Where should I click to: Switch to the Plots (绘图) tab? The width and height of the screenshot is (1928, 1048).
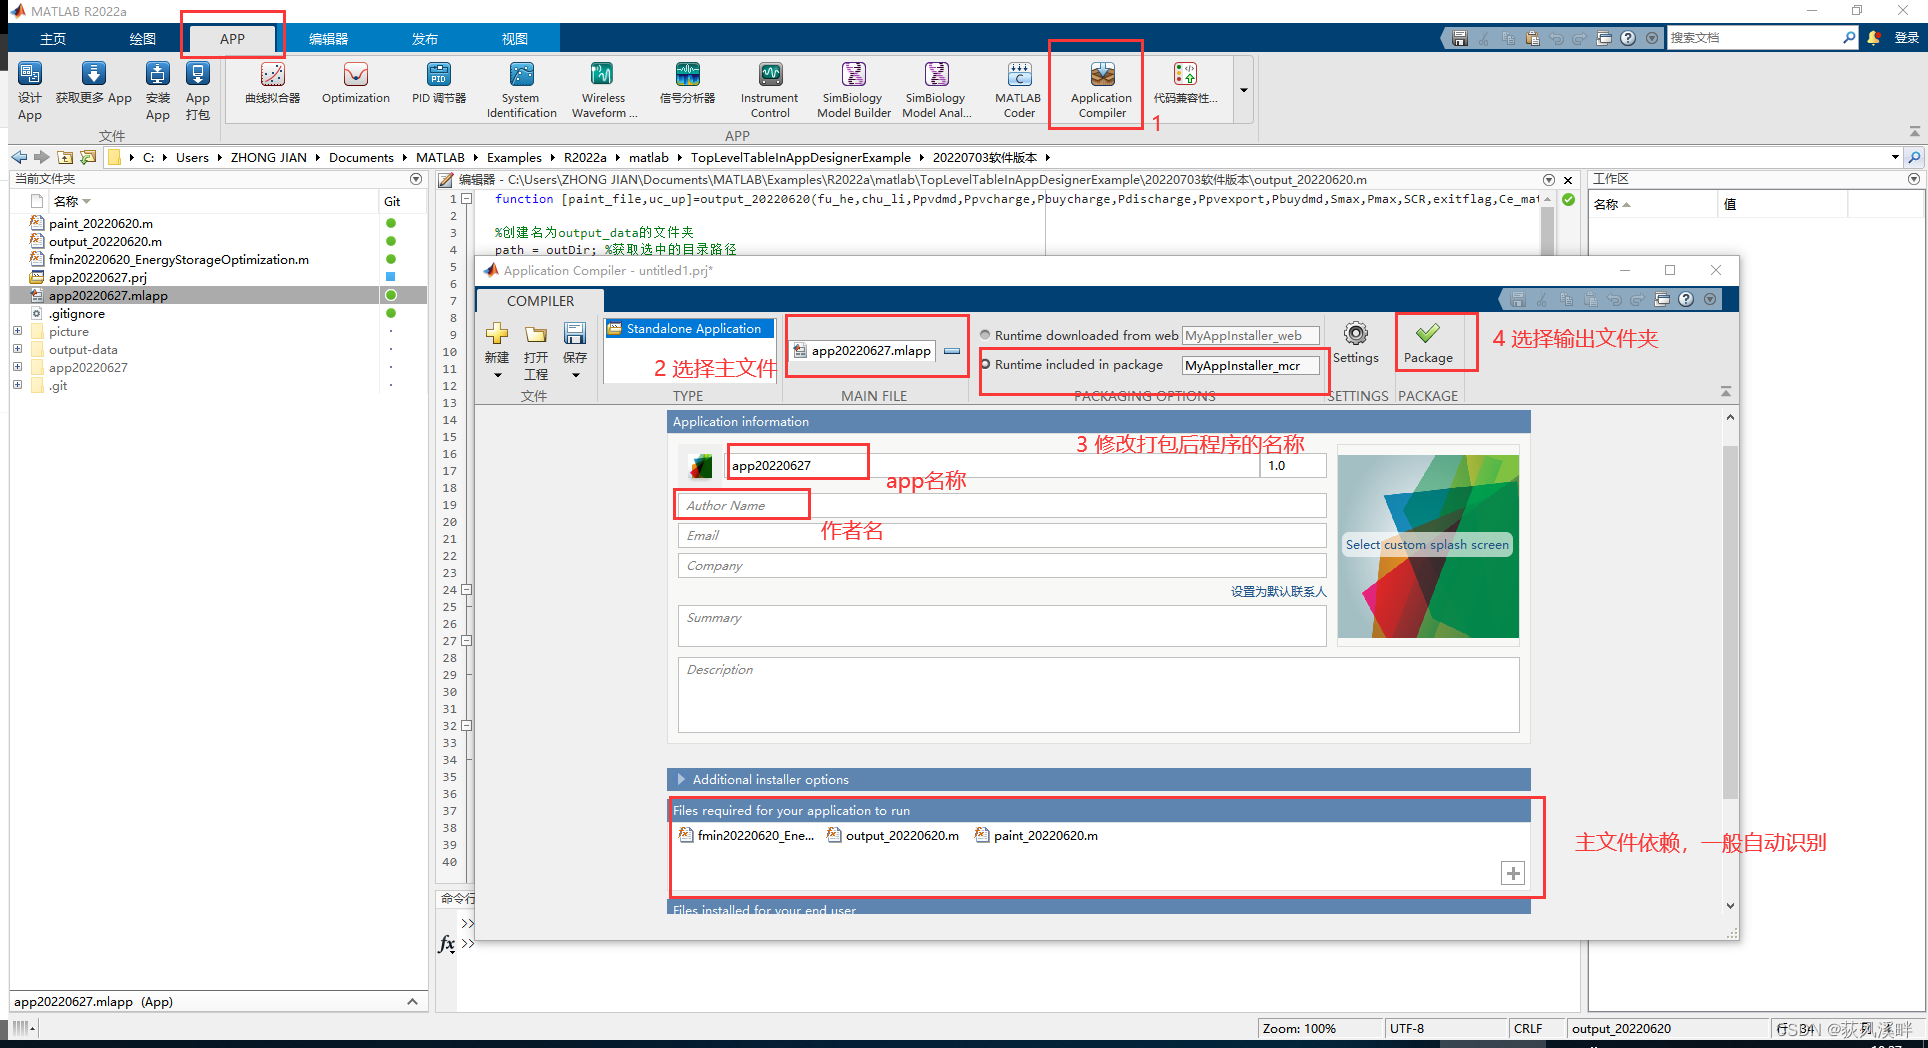point(143,39)
